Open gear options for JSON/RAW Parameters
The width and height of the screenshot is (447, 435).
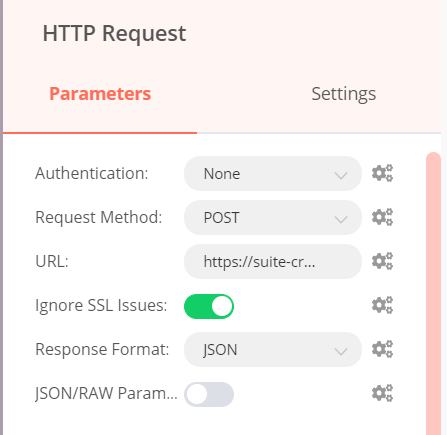tap(382, 393)
